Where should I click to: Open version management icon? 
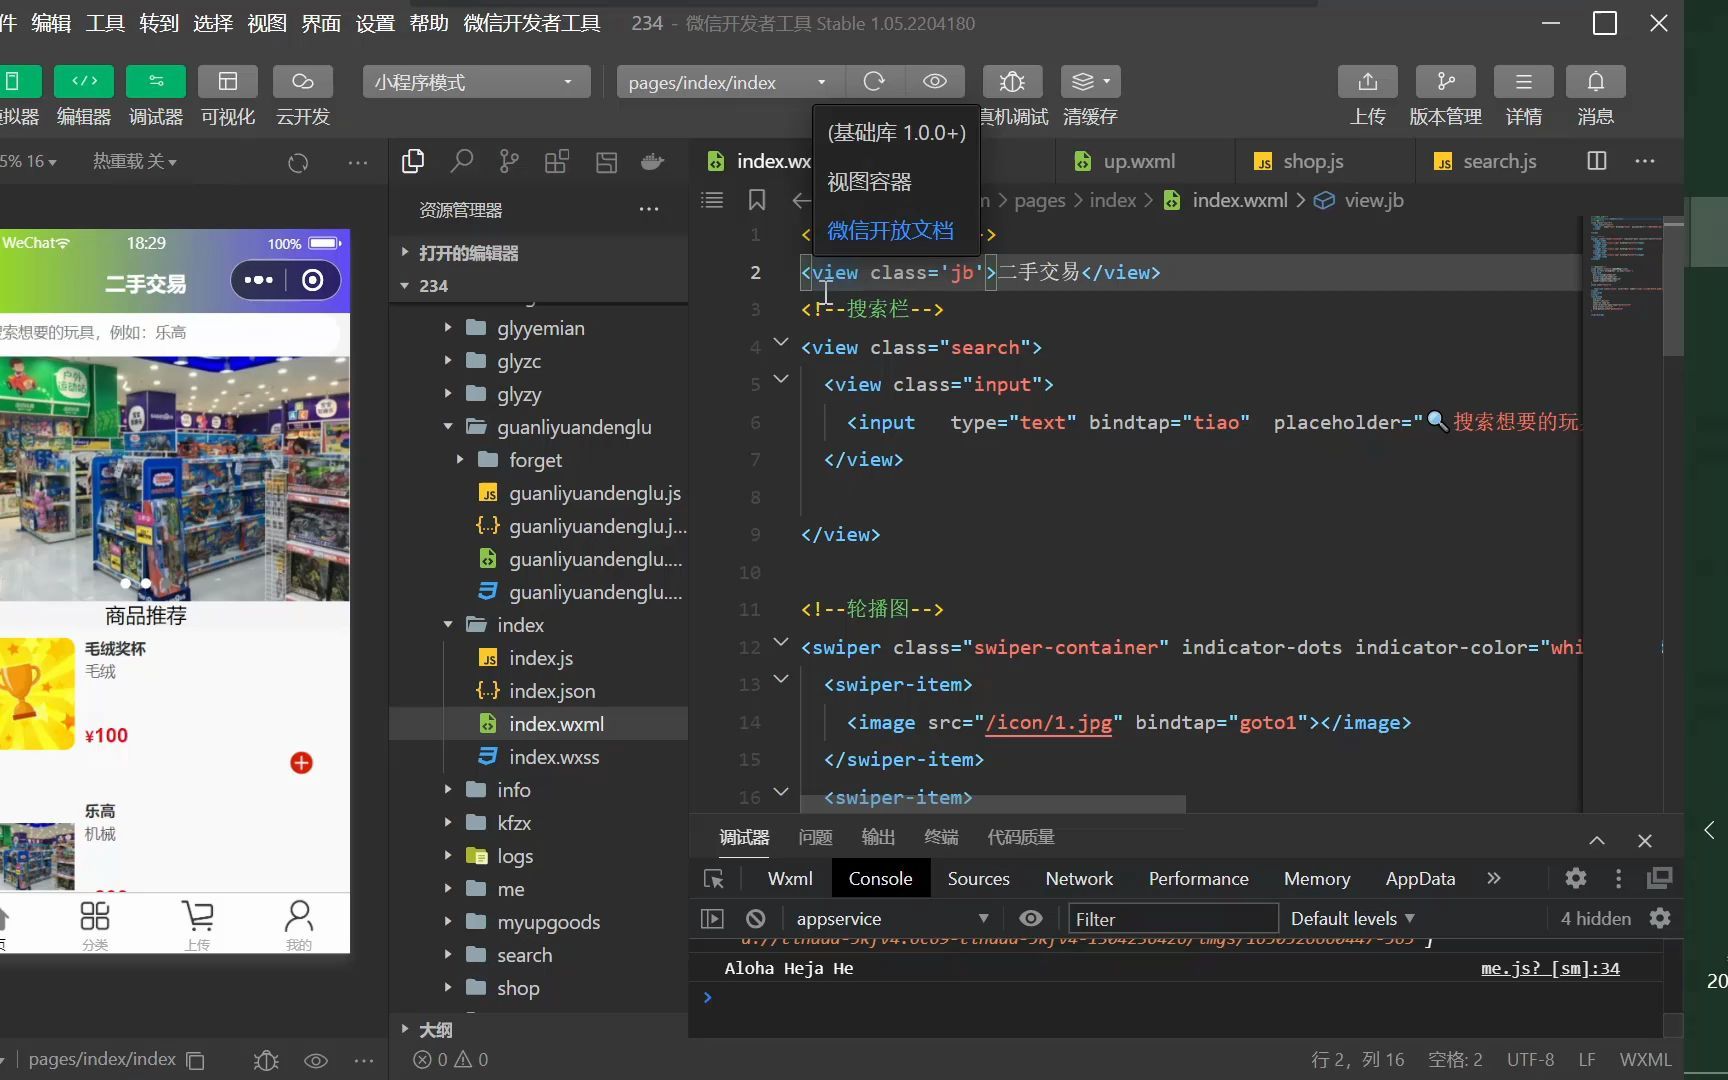1446,82
